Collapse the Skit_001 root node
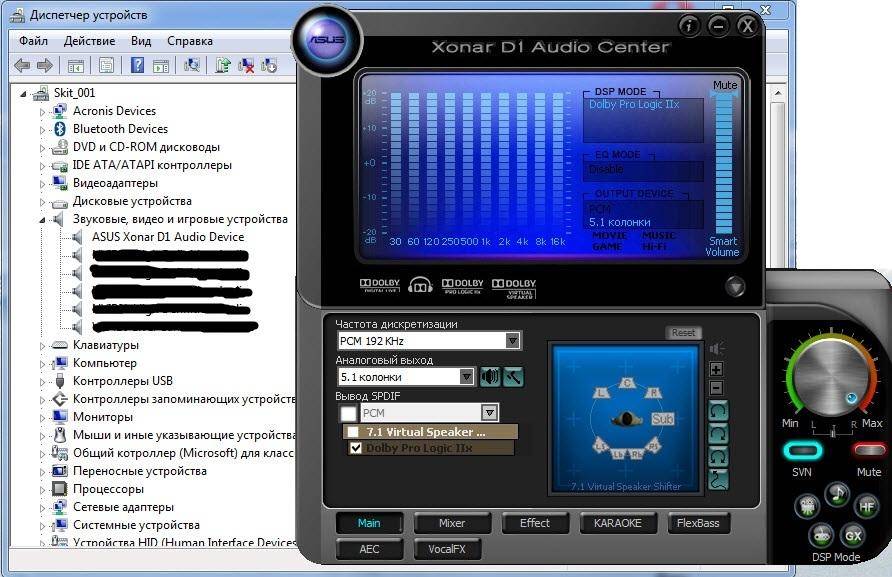 click(x=23, y=93)
